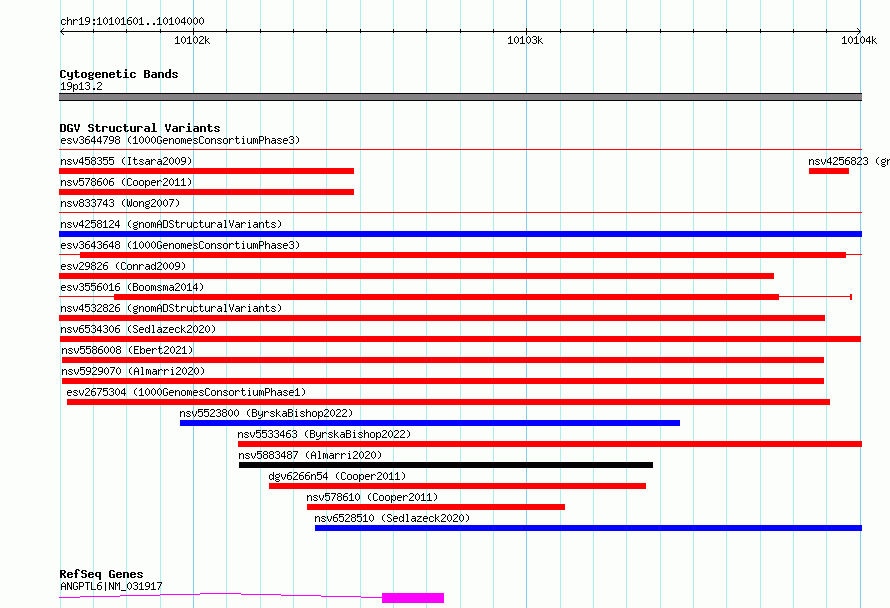Screen dimensions: 890x608
Task: Click the red bar of nsv5533463
Action: coord(550,444)
